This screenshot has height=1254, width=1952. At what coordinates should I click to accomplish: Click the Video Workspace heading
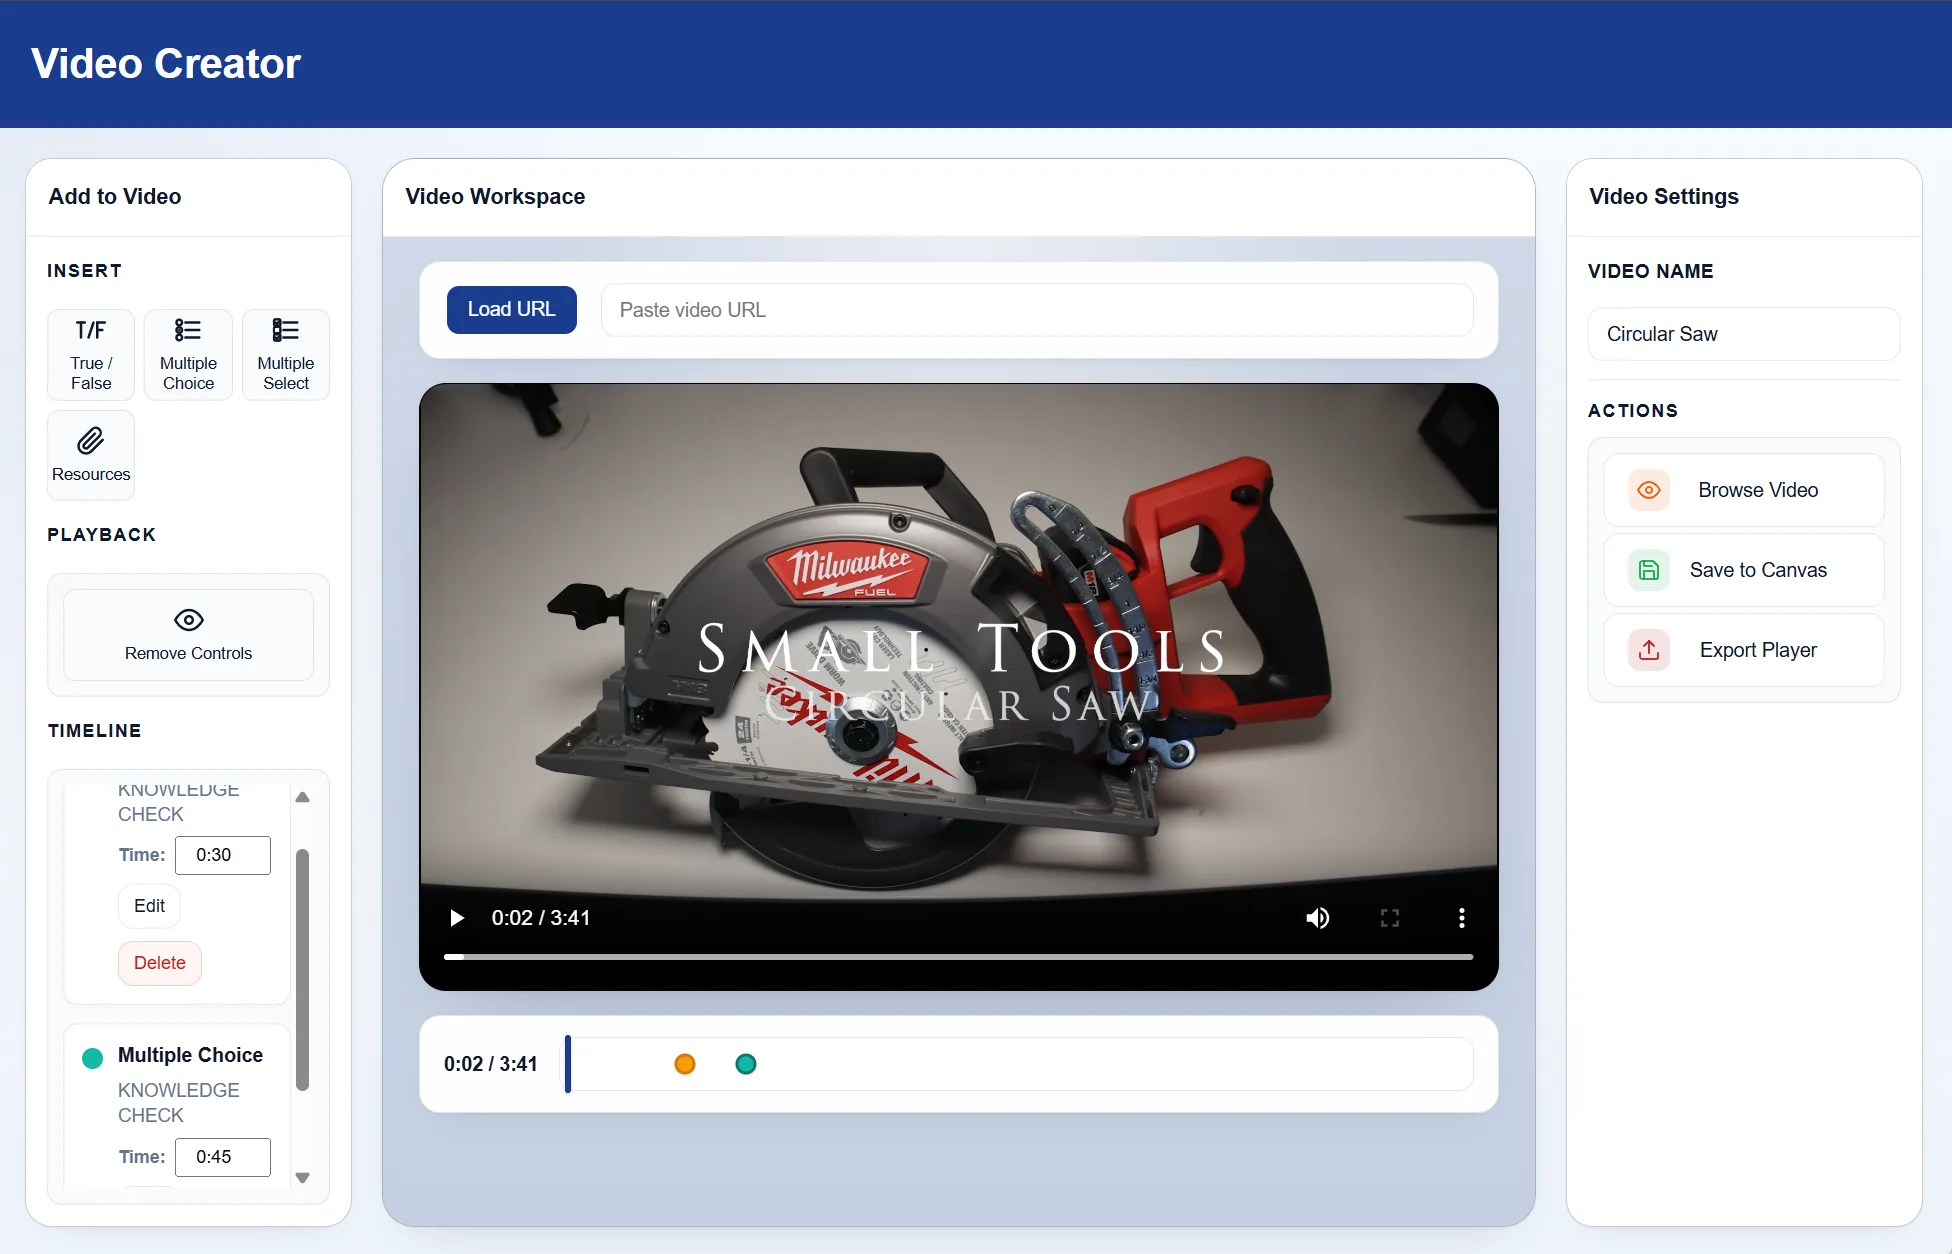click(495, 197)
